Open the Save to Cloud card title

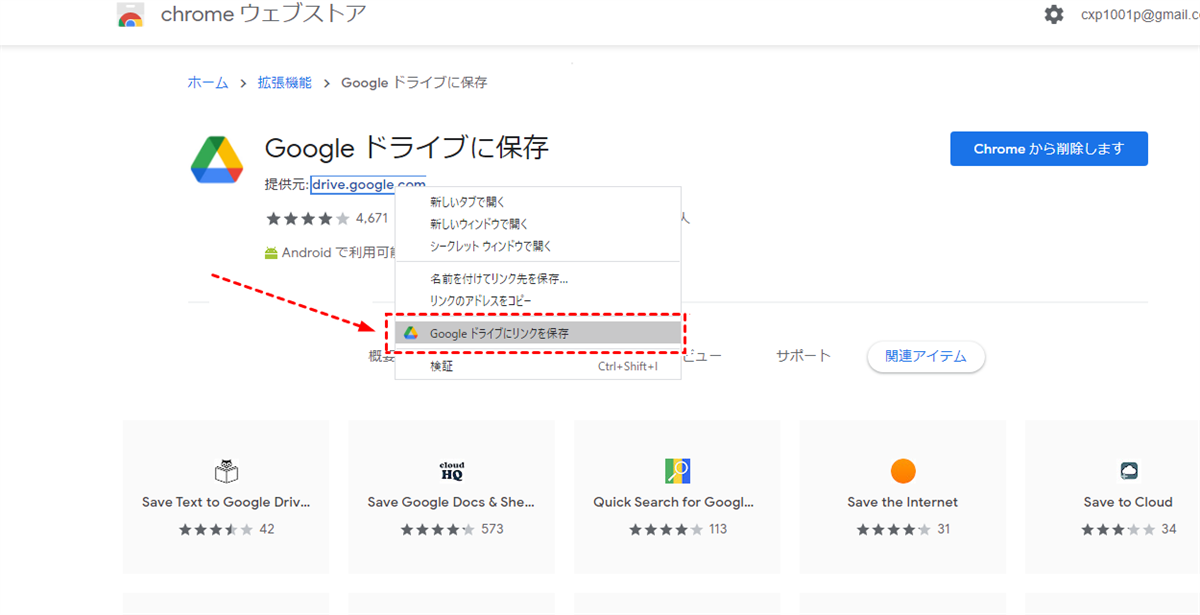tap(1129, 503)
